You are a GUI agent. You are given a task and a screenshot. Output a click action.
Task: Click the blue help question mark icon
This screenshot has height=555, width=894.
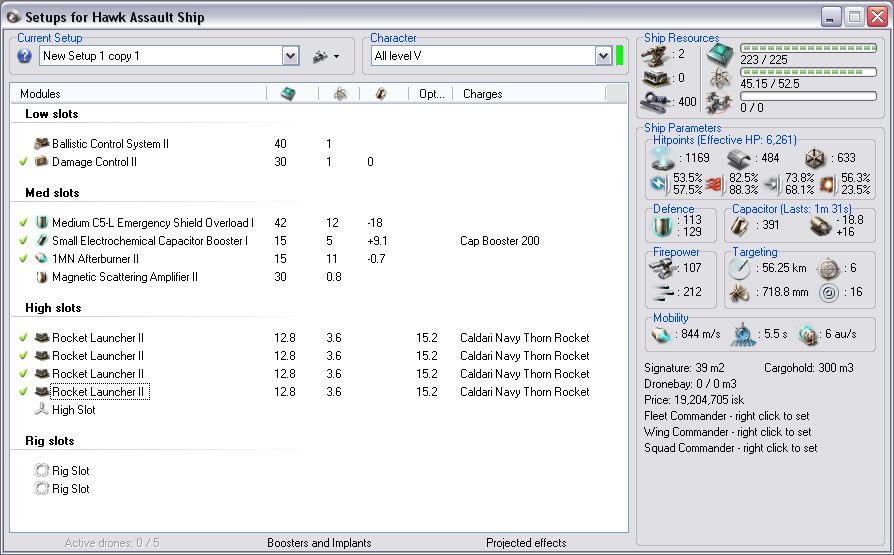tap(24, 56)
